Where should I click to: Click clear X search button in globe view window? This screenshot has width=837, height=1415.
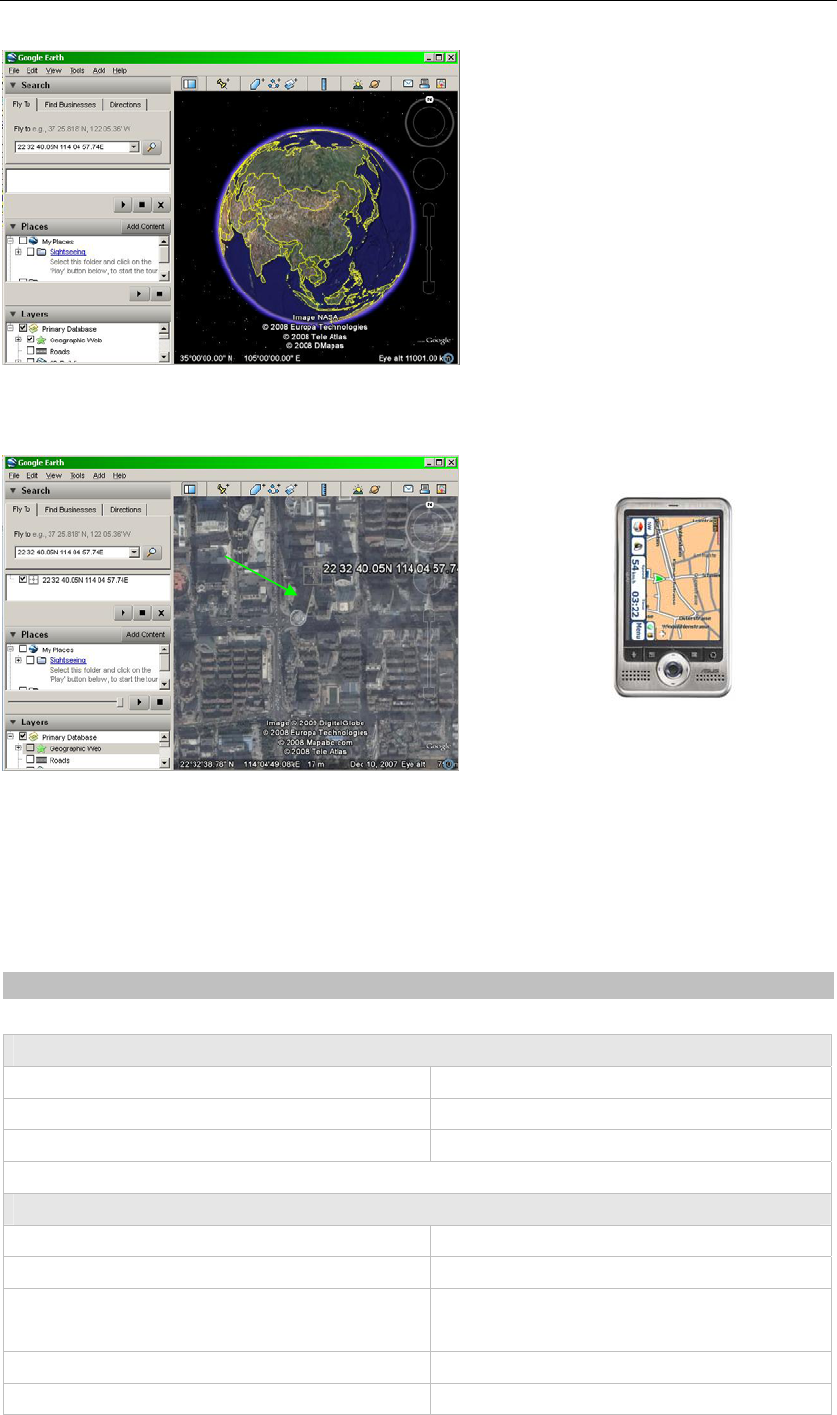tap(160, 204)
